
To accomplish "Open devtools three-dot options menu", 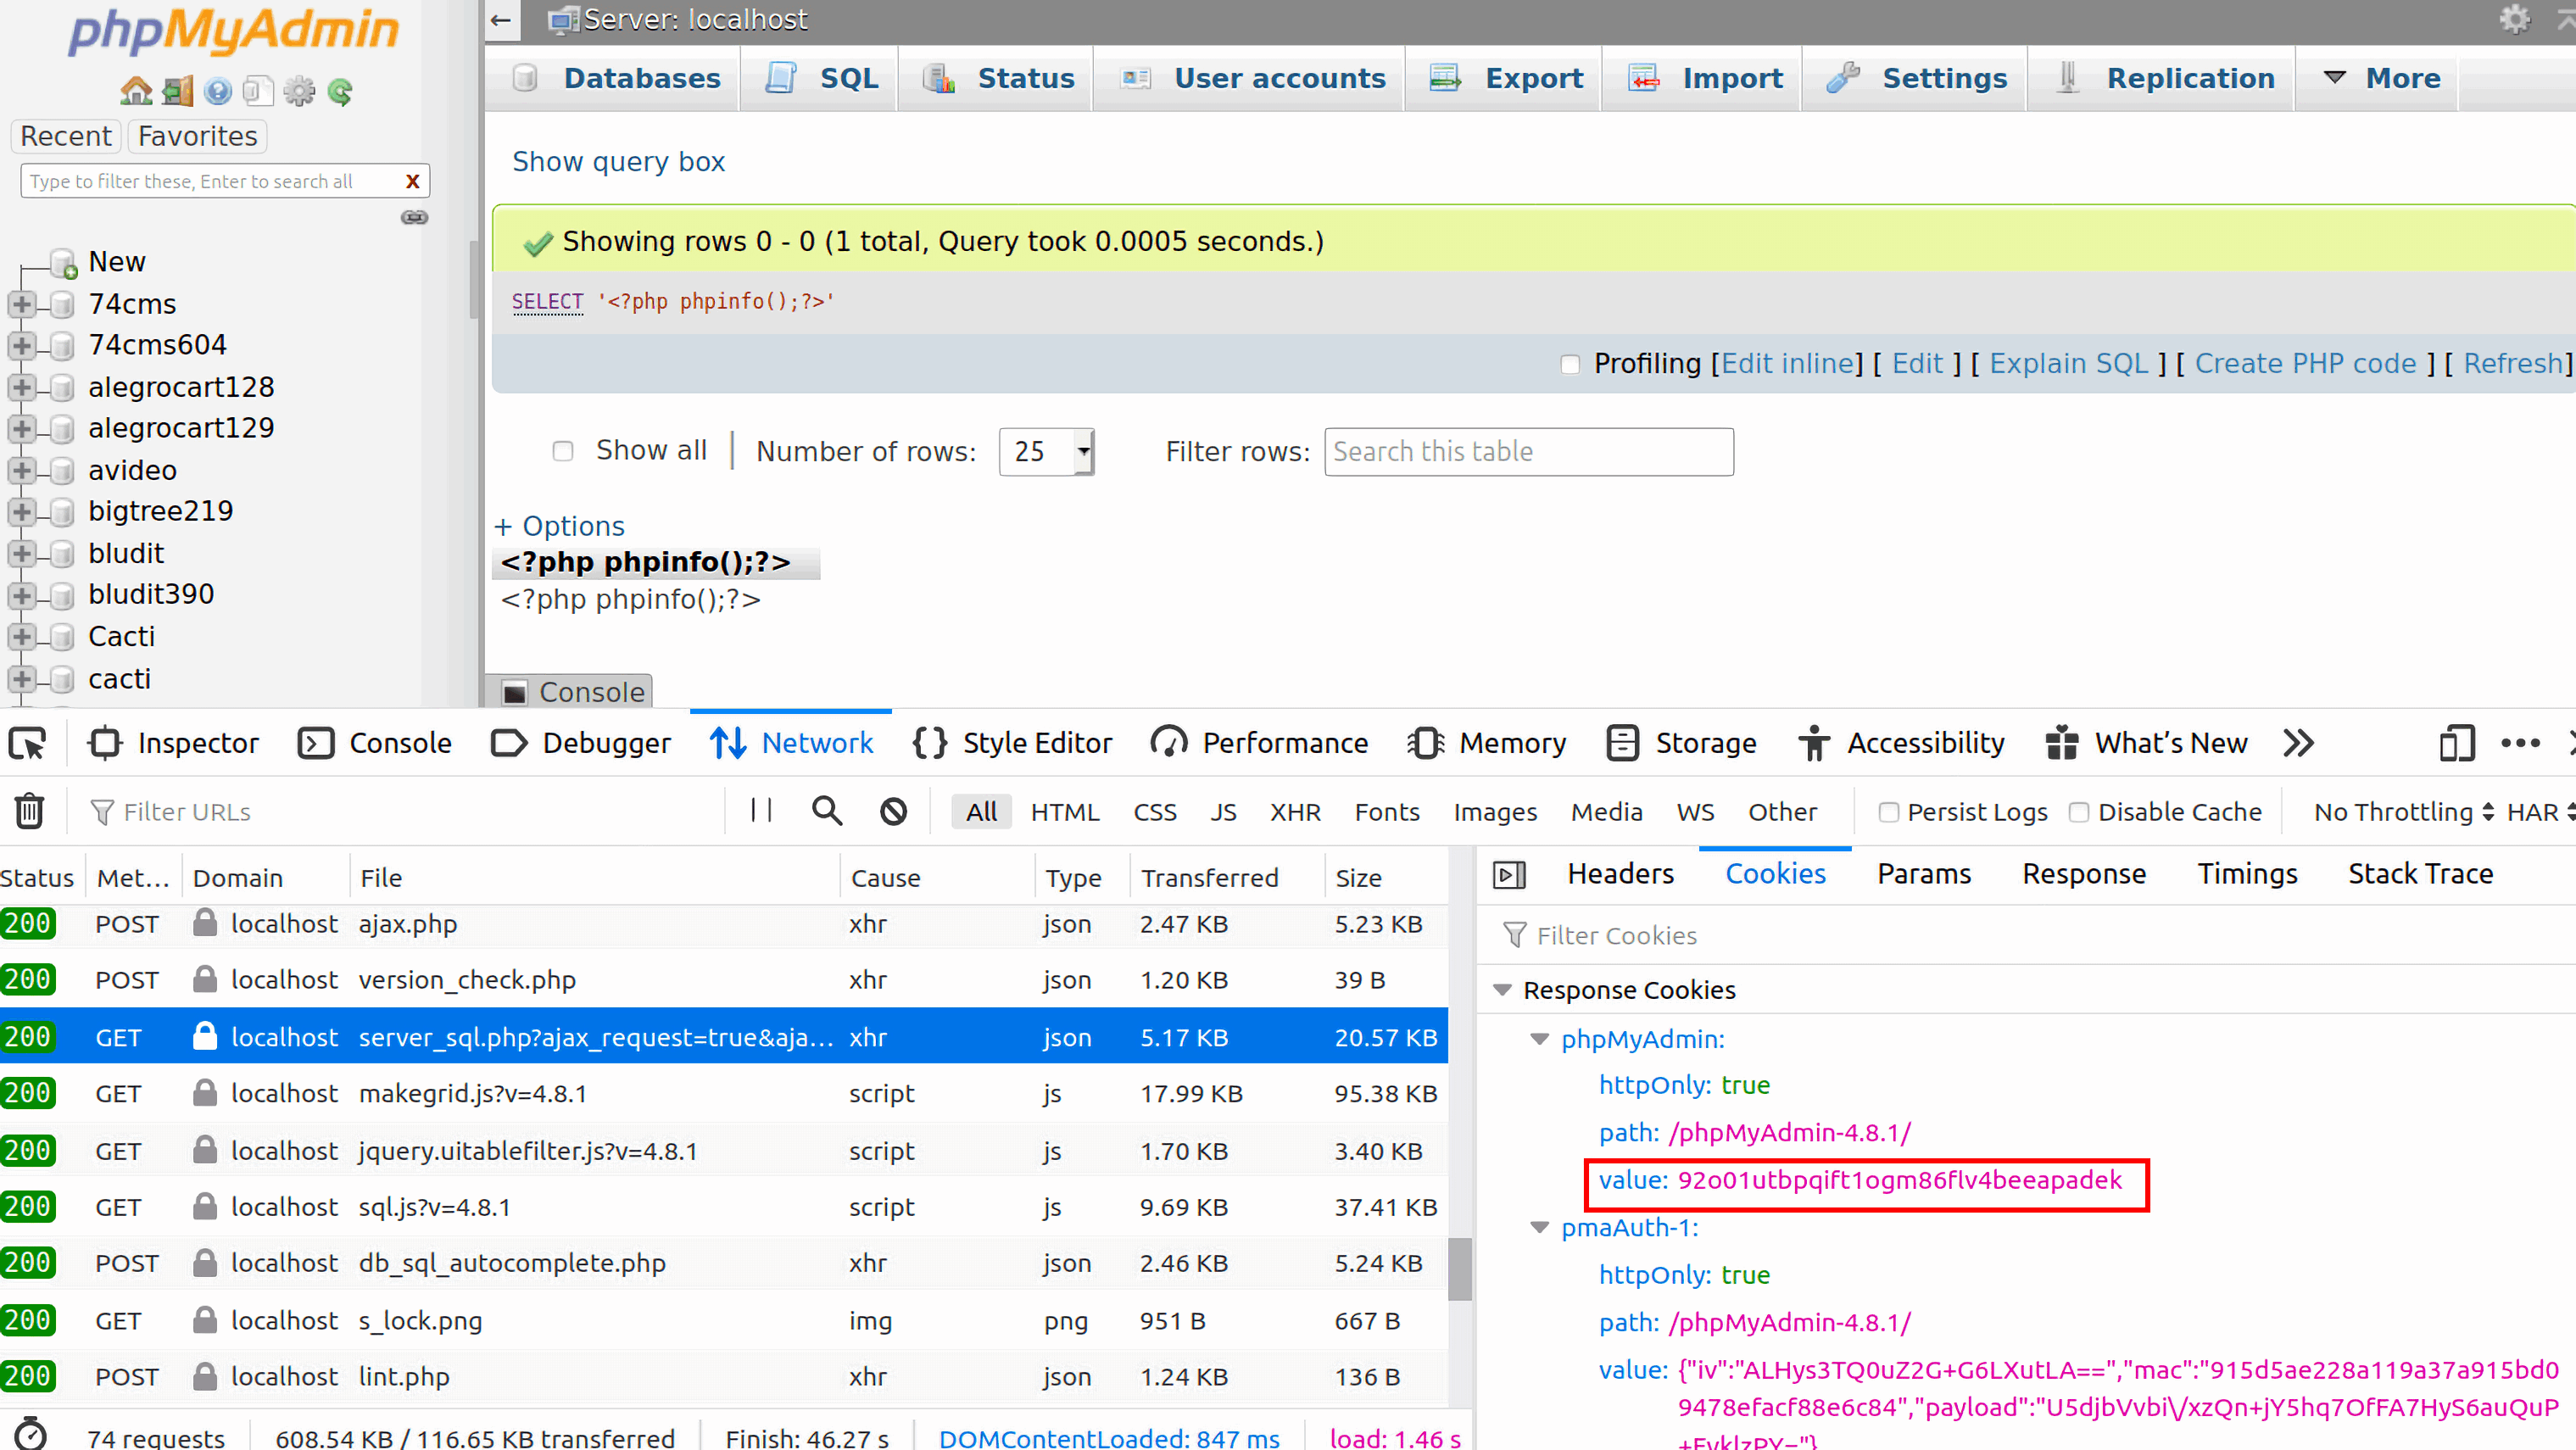I will tap(2520, 743).
